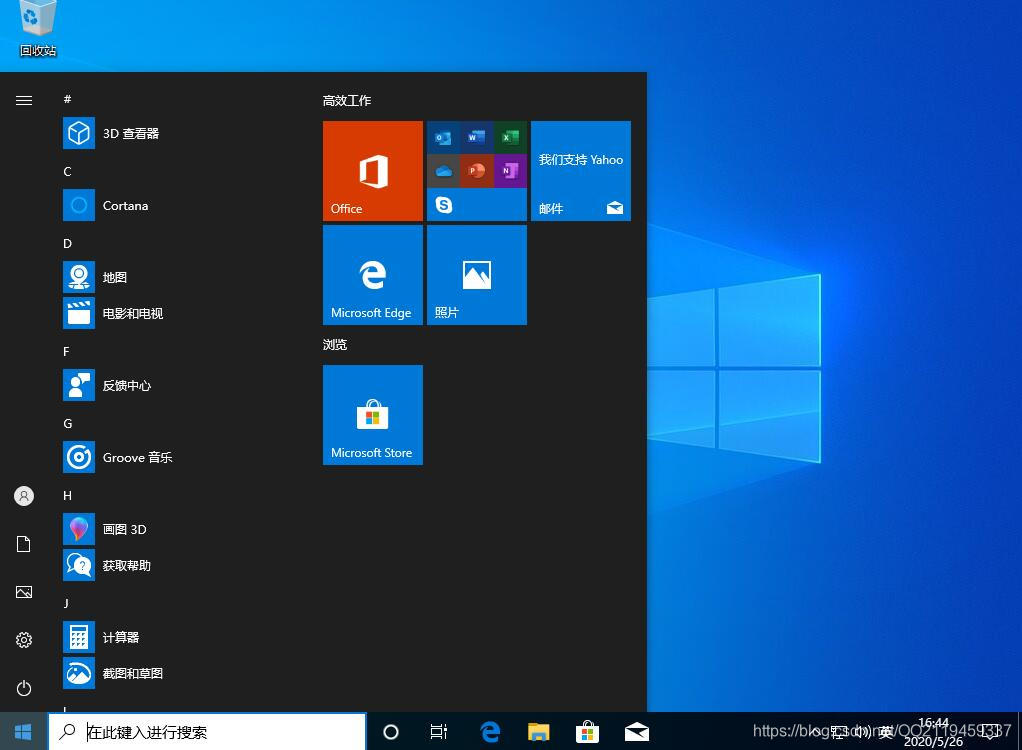Viewport: 1022px width, 750px height.
Task: Open the 照片 (Photos) tile
Action: (476, 275)
